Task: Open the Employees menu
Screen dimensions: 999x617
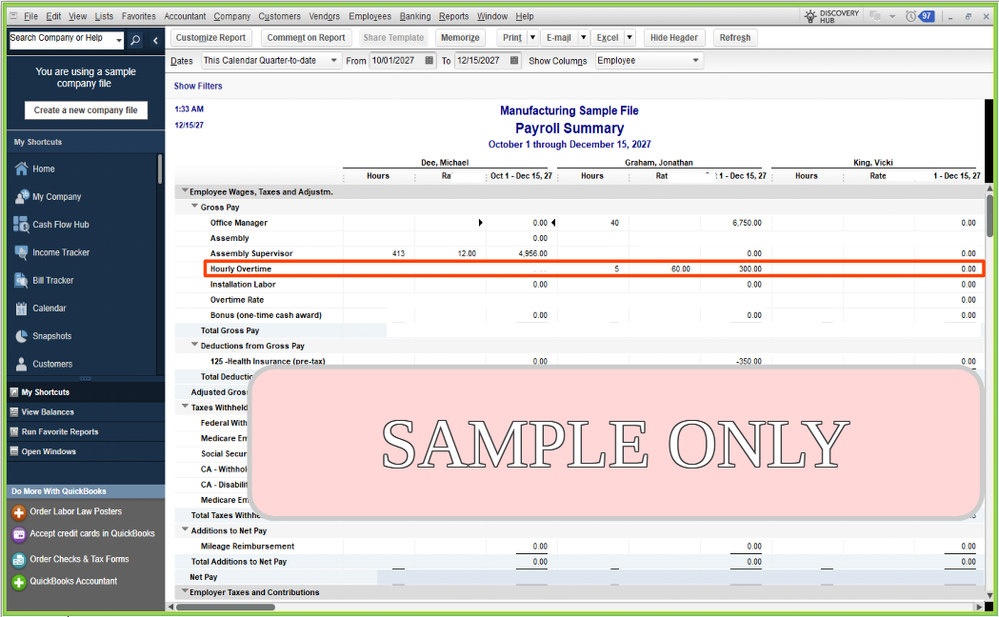Action: pyautogui.click(x=370, y=17)
